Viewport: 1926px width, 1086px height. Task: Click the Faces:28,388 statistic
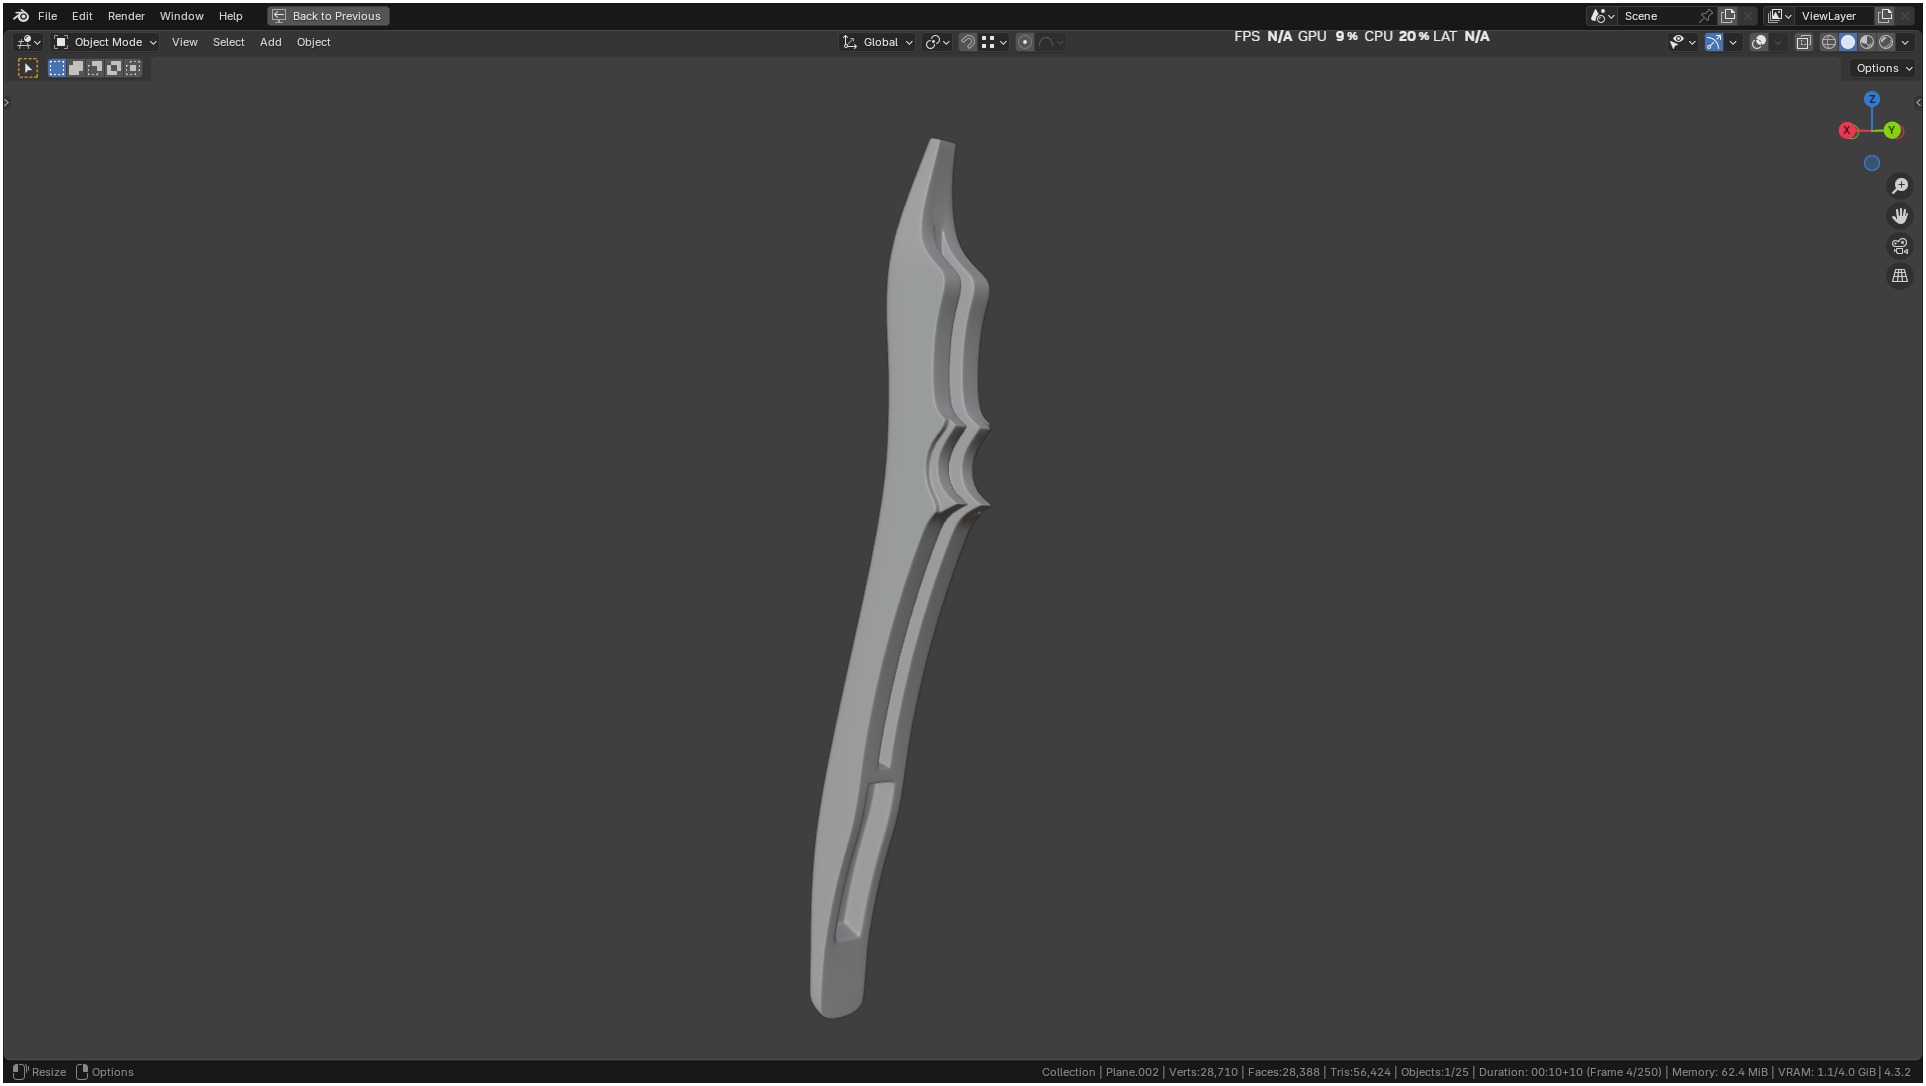pos(1283,1072)
